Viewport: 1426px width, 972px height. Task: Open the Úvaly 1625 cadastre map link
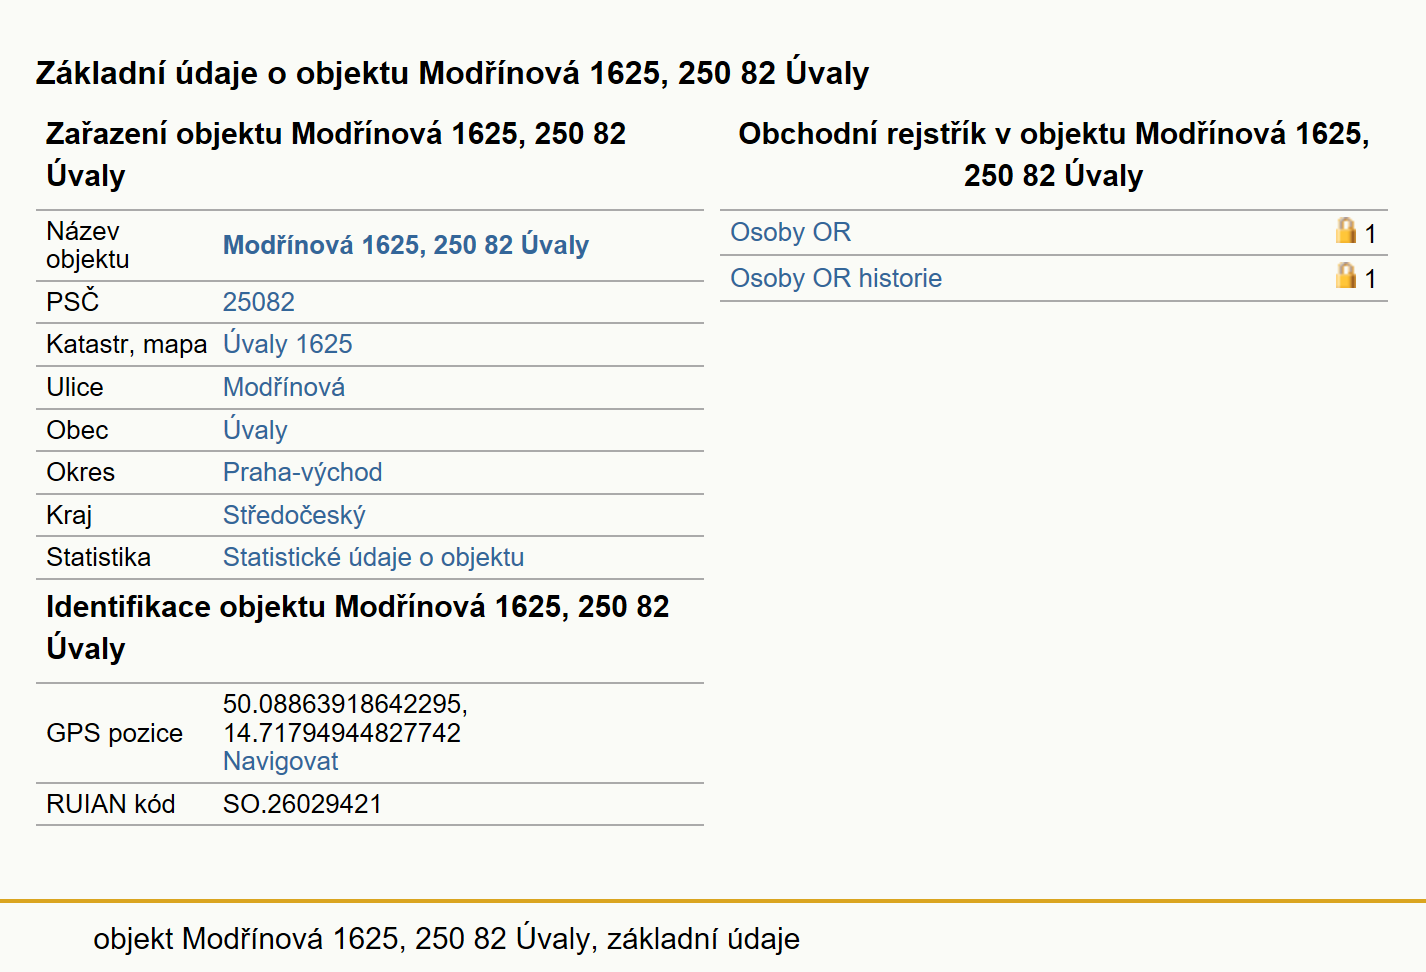[288, 344]
